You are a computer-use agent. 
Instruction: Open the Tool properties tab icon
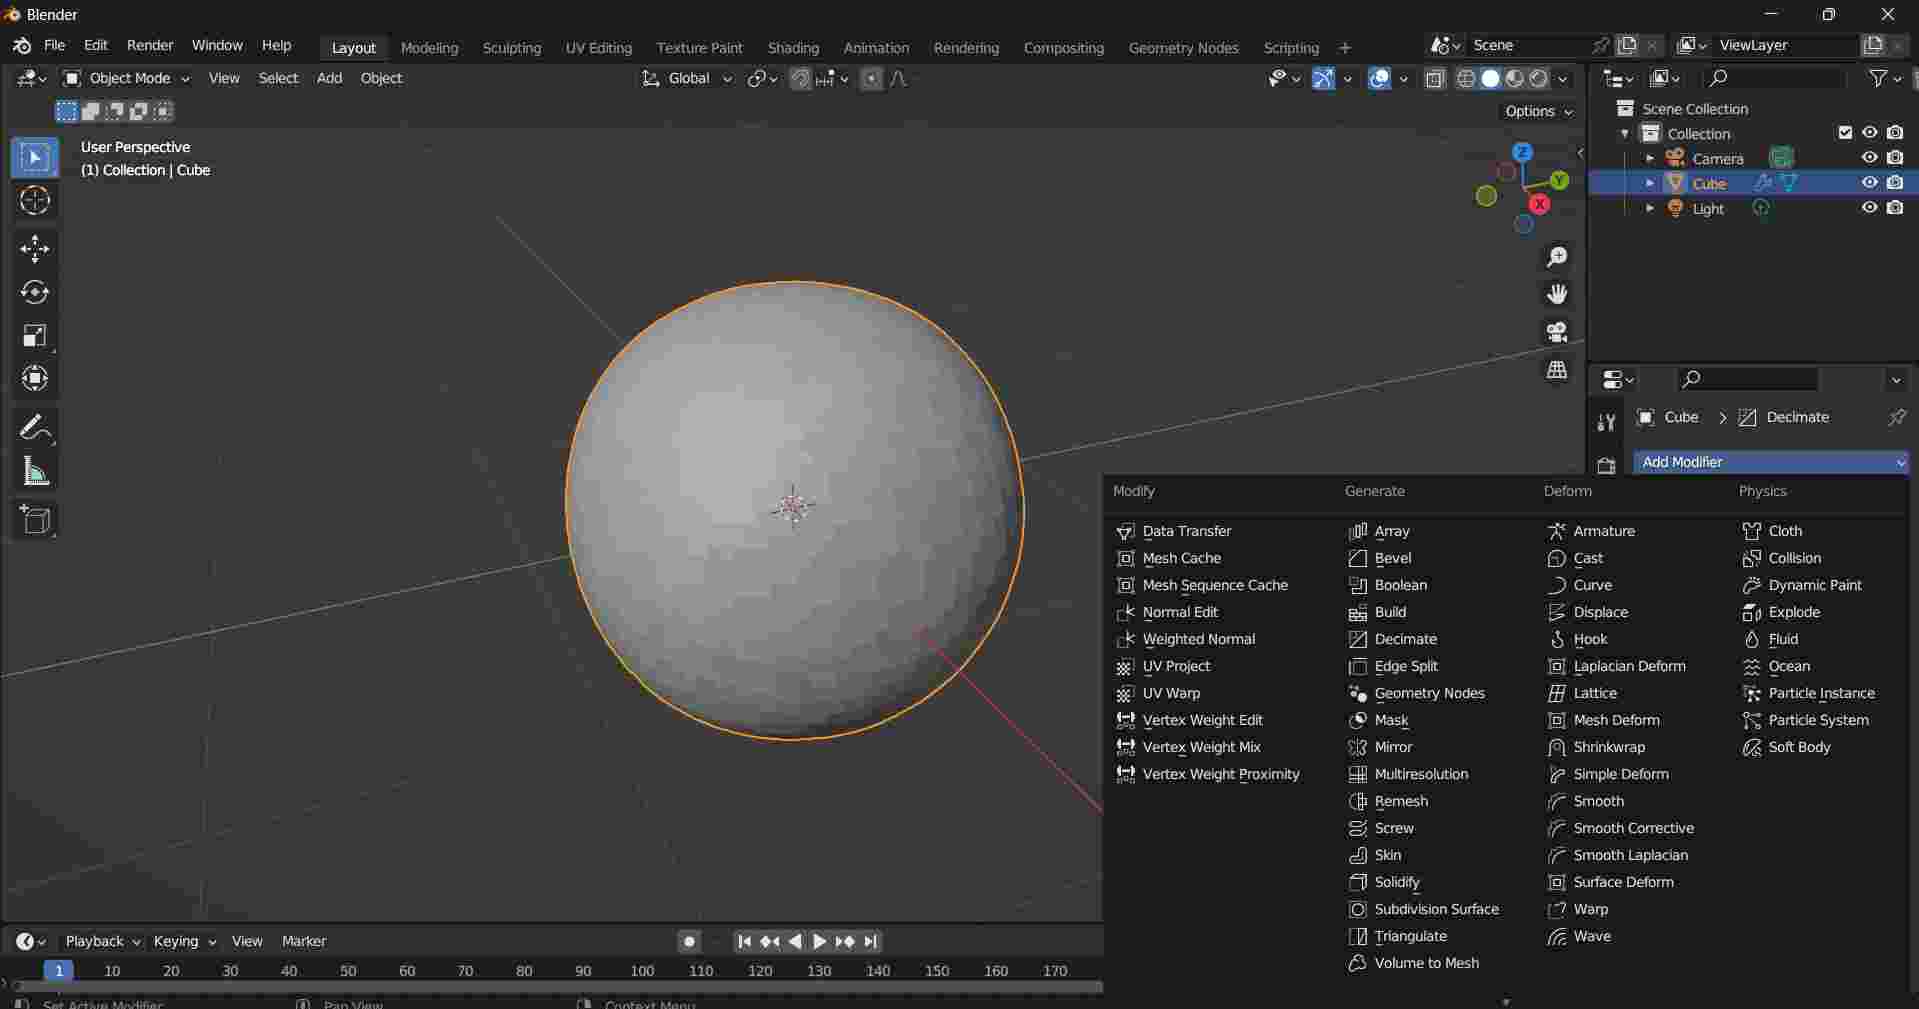coord(1606,422)
